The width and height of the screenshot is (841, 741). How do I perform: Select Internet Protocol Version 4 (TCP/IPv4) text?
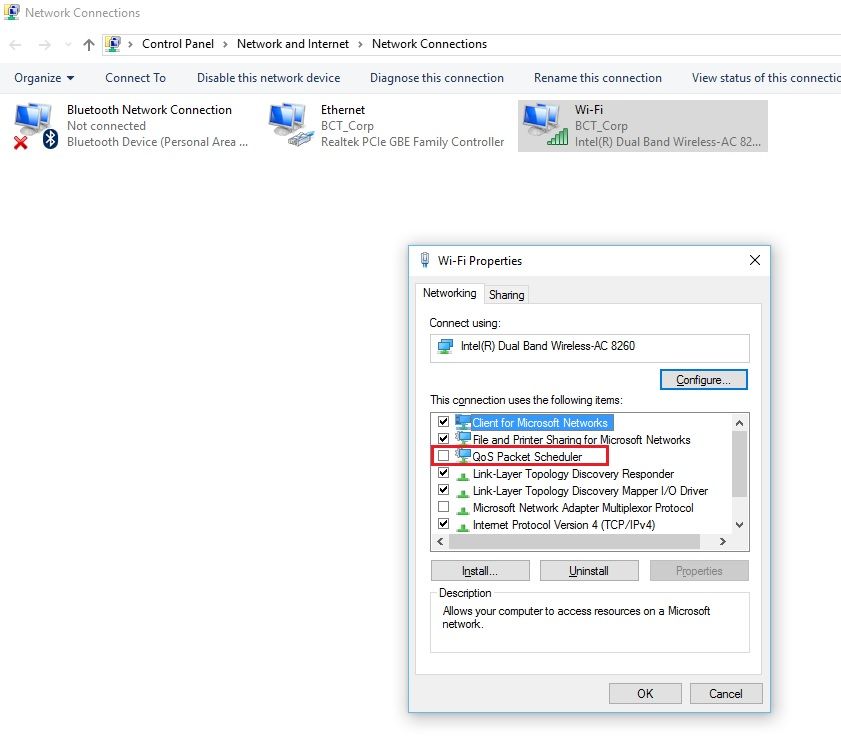564,525
